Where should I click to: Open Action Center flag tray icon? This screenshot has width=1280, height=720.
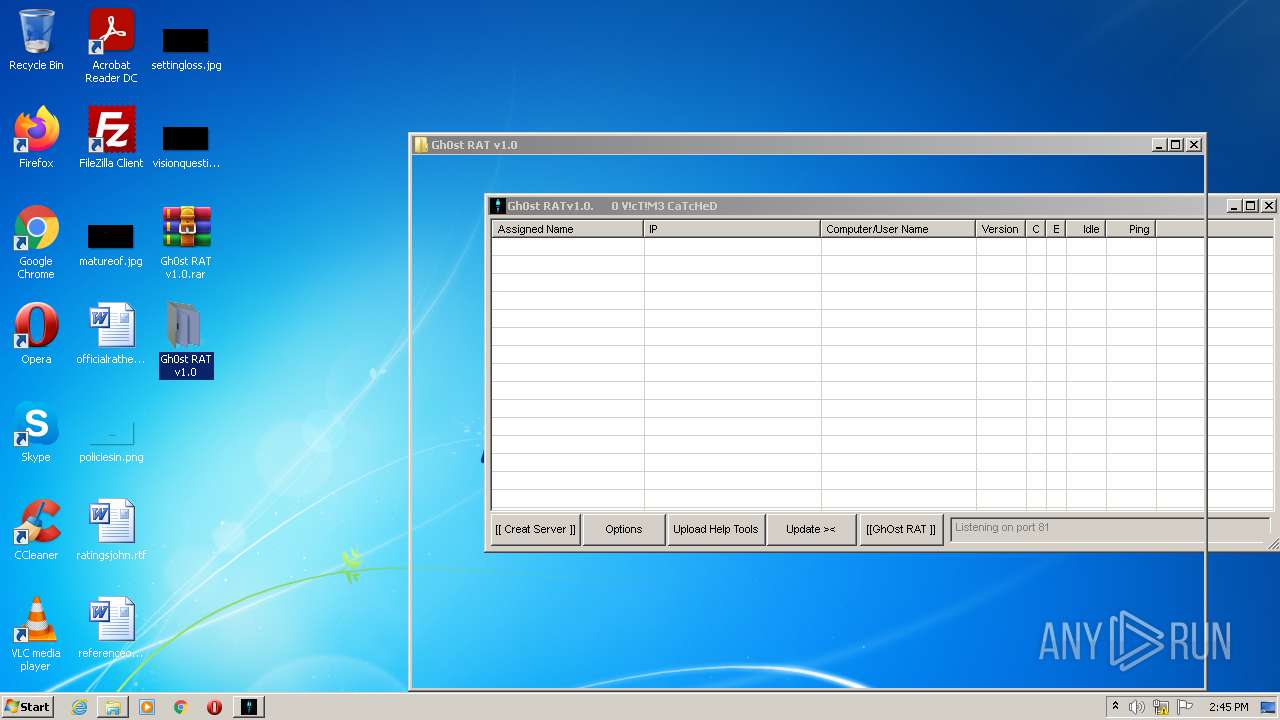[1186, 707]
